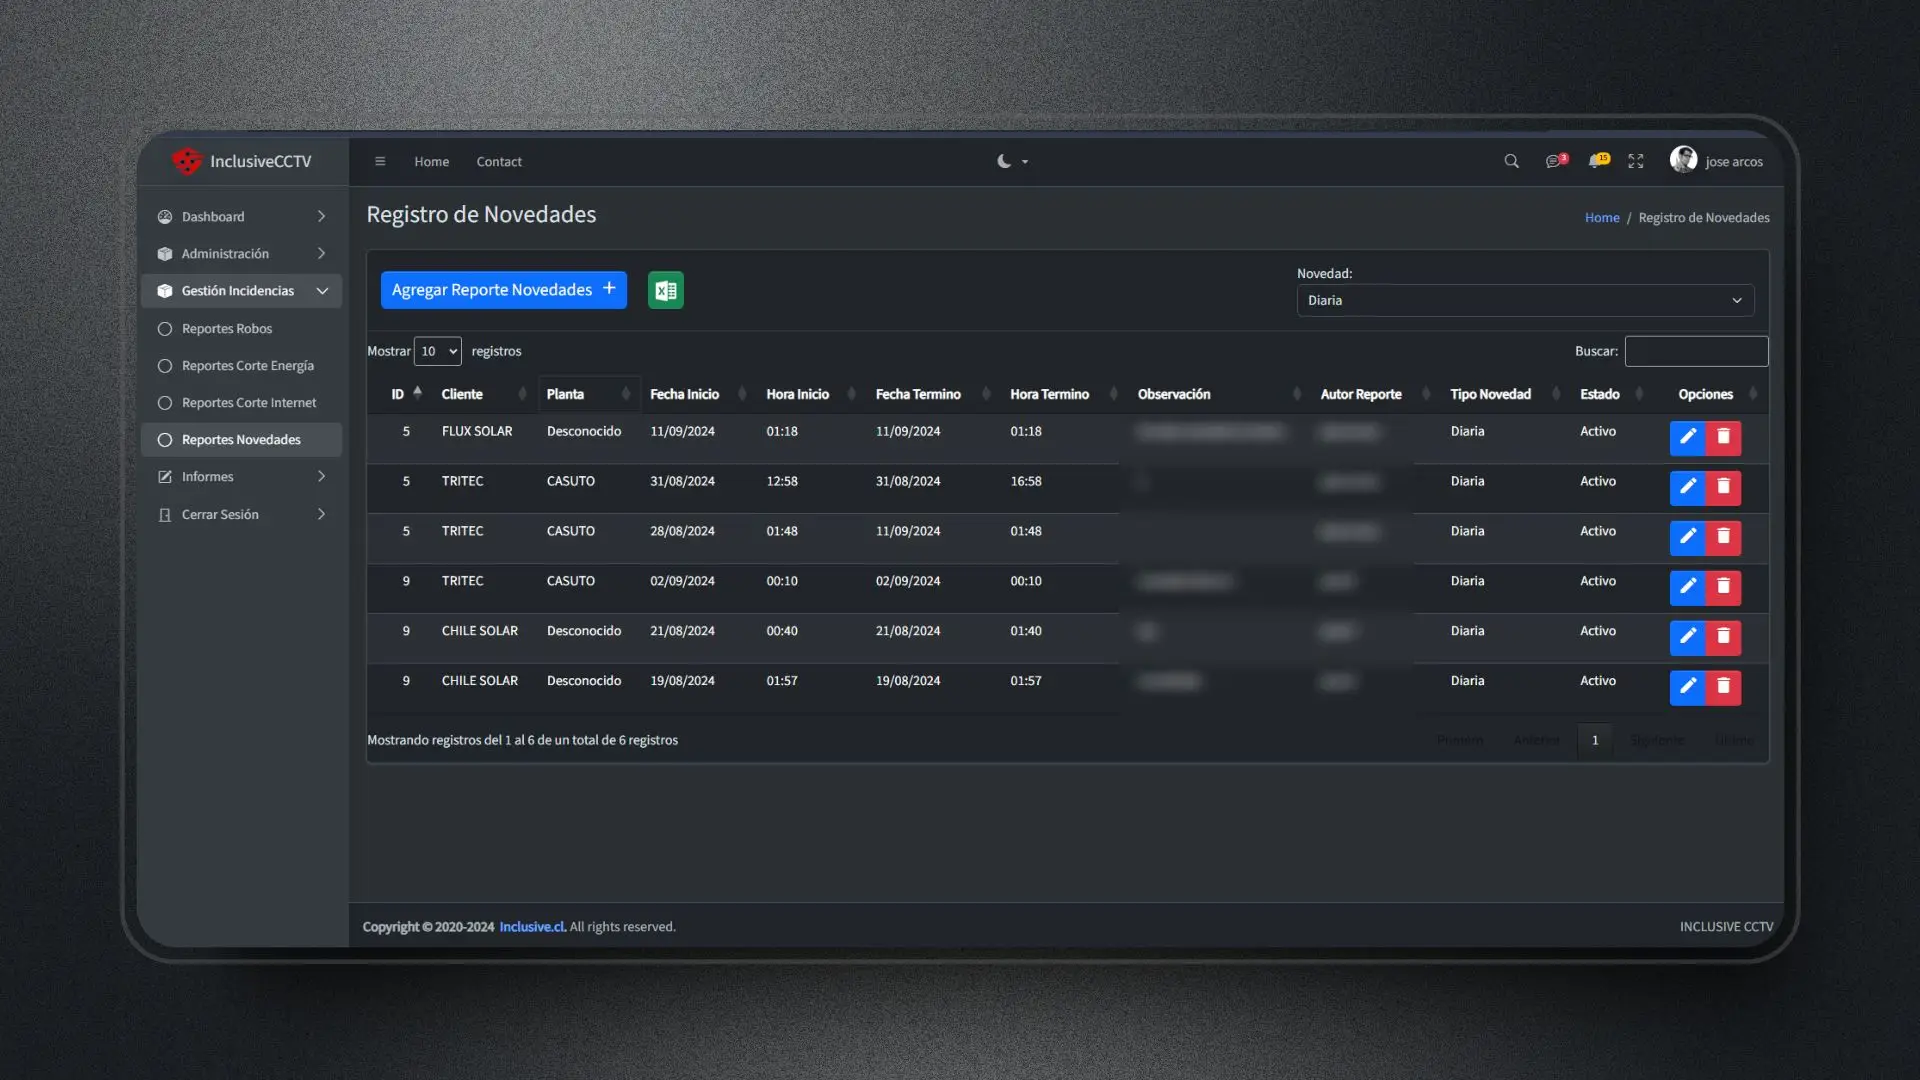Toggle the fullscreen icon
Image resolution: width=1920 pixels, height=1080 pixels.
point(1636,161)
